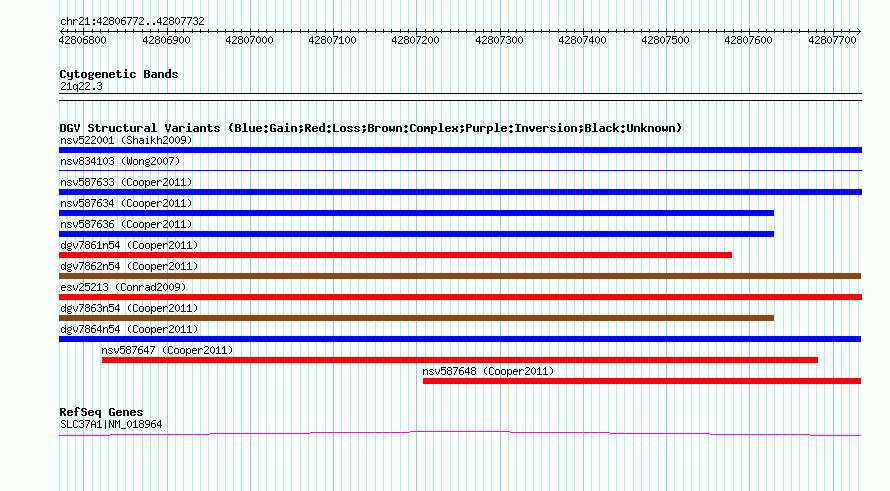Click the red bar under nsv587647
Screen dimensions: 890x491
pos(460,360)
